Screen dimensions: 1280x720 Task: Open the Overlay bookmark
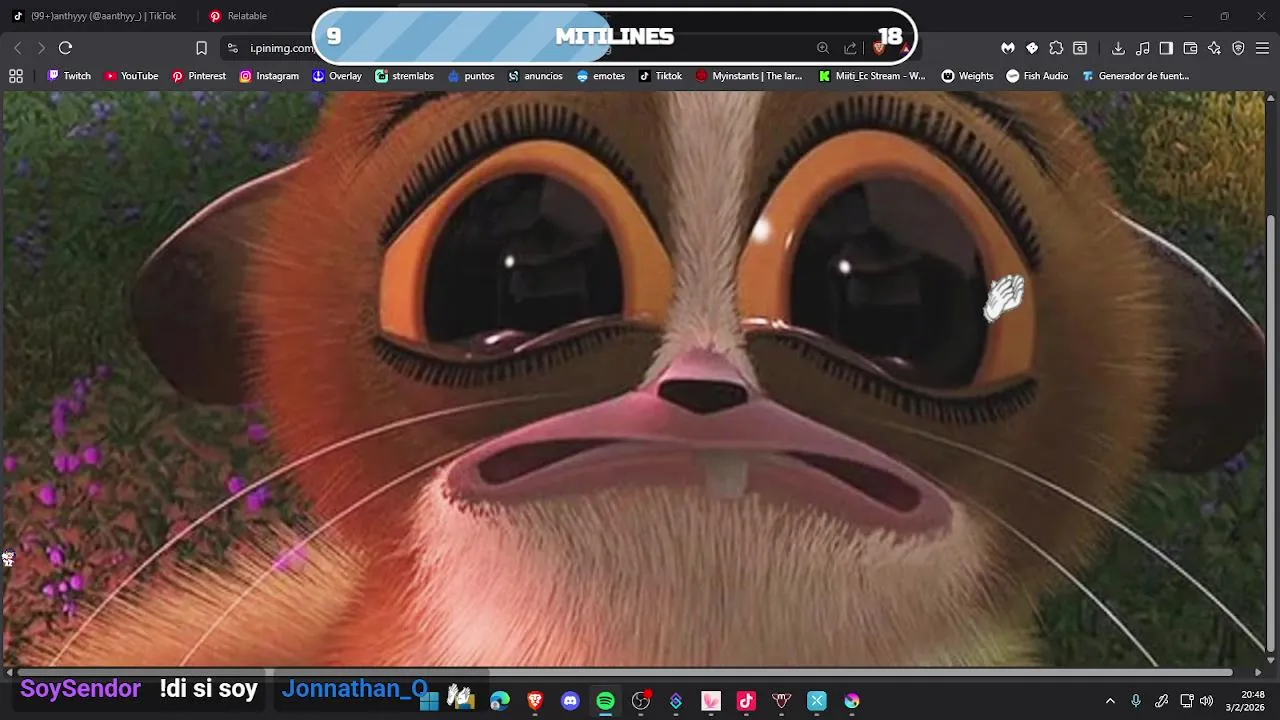click(337, 76)
